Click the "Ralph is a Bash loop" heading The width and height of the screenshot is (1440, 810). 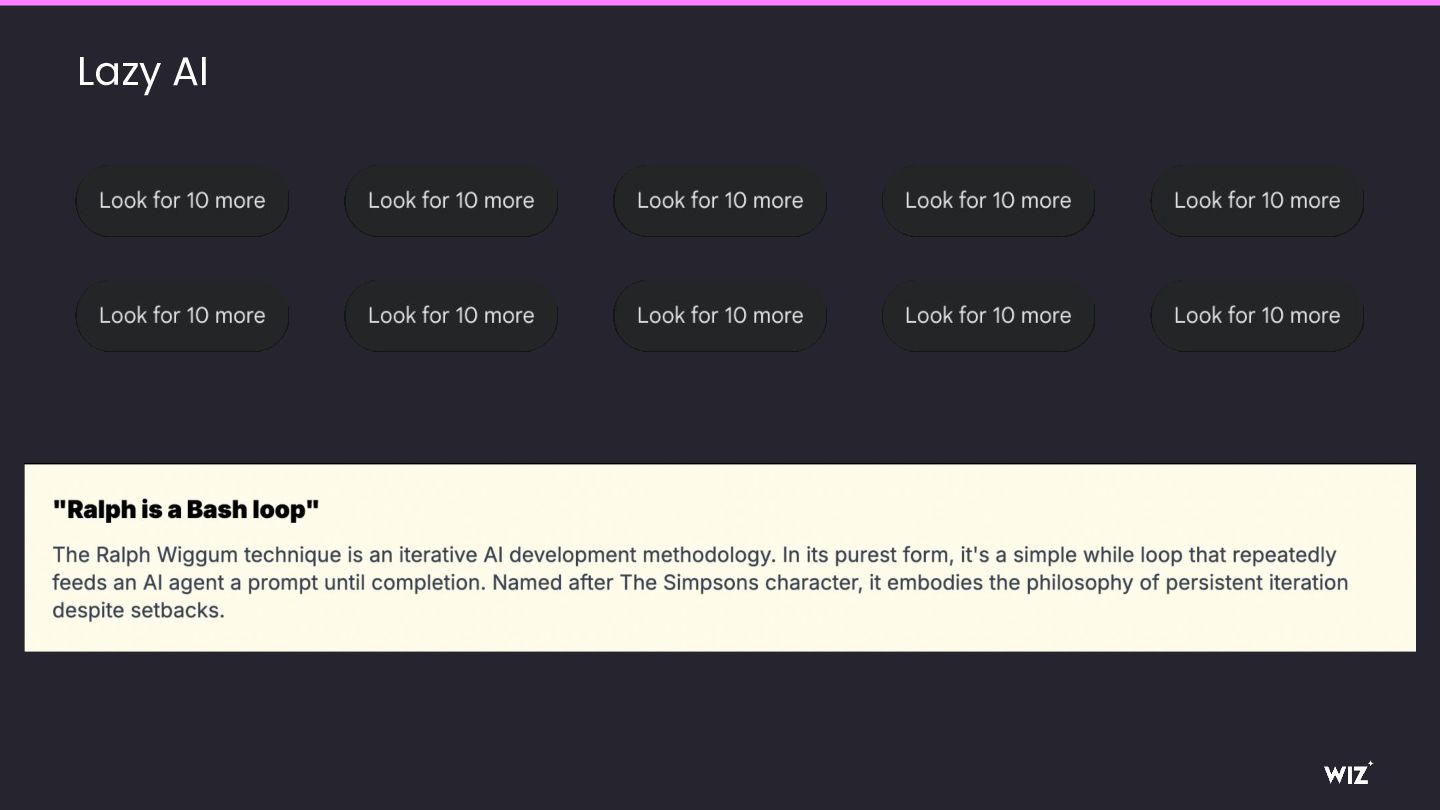[x=186, y=510]
